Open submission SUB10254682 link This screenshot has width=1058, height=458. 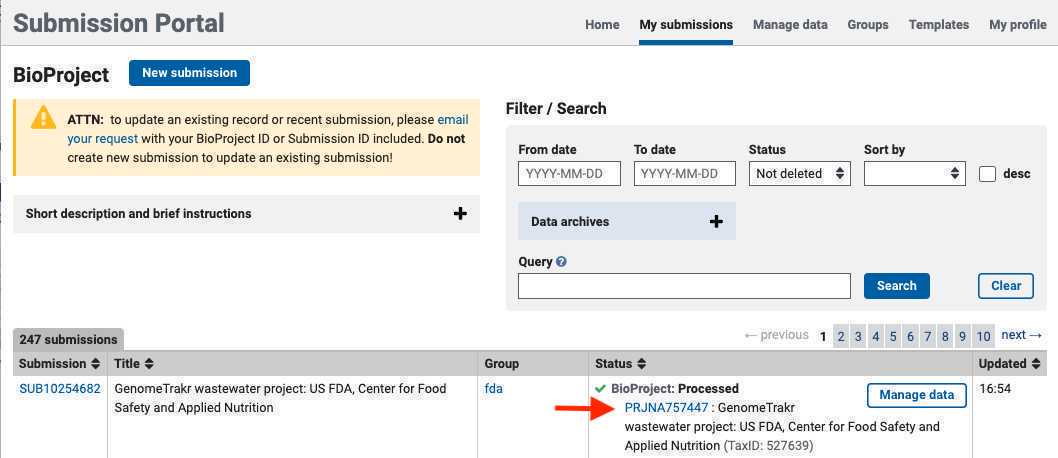coord(59,389)
